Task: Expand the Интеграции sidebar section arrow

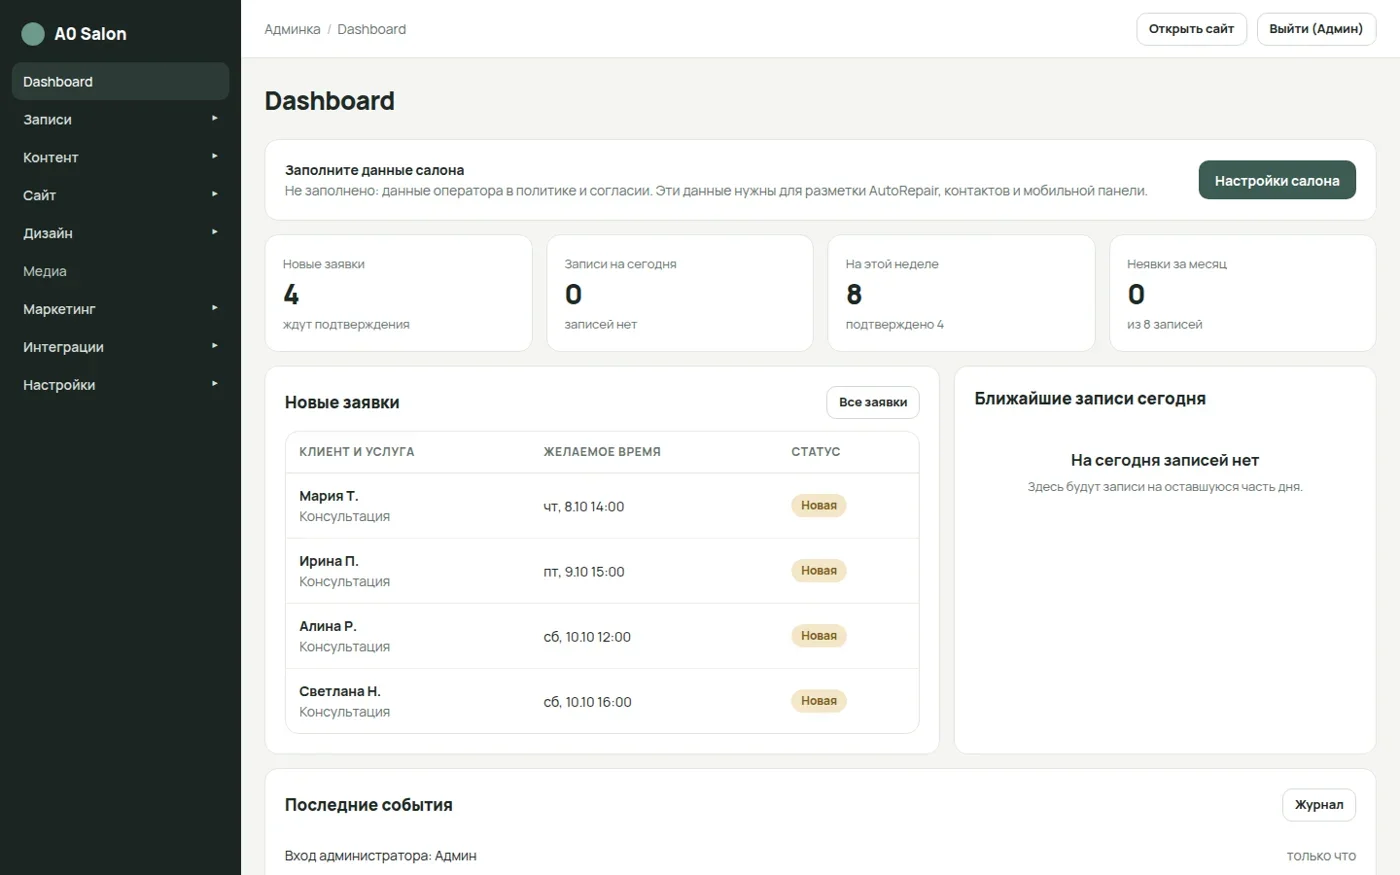Action: 215,347
